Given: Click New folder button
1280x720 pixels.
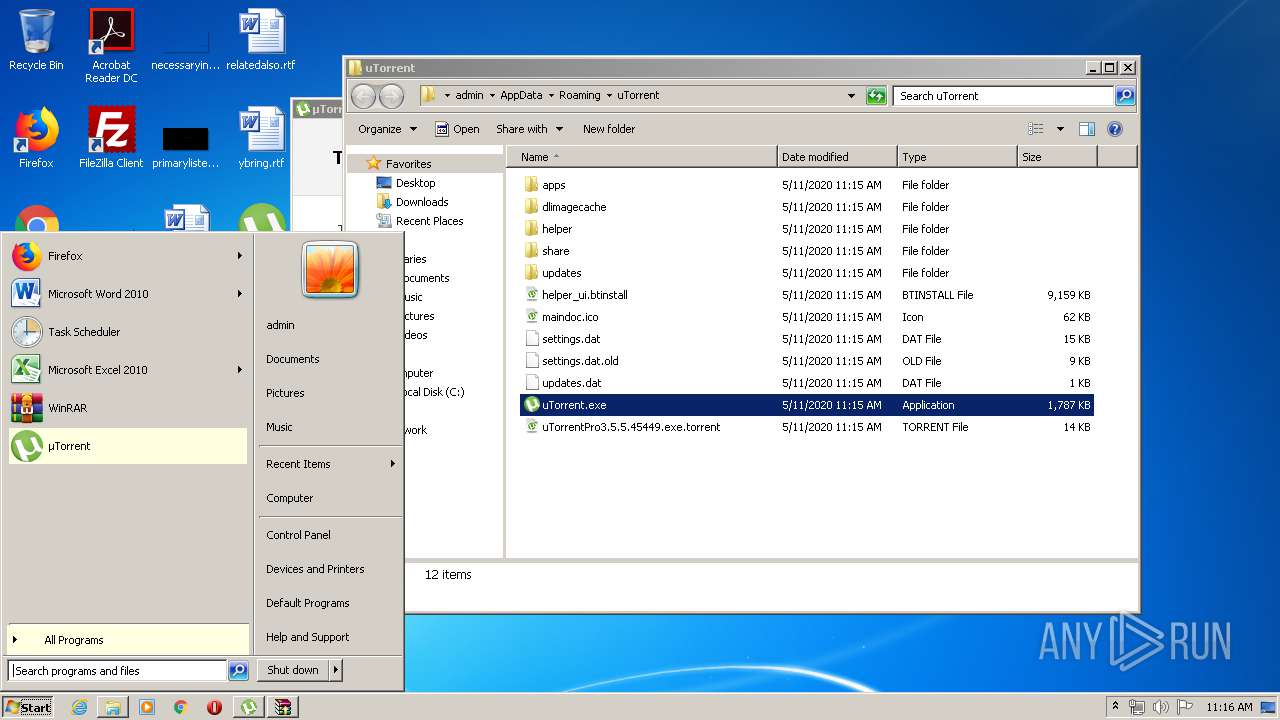Looking at the screenshot, I should pyautogui.click(x=609, y=129).
